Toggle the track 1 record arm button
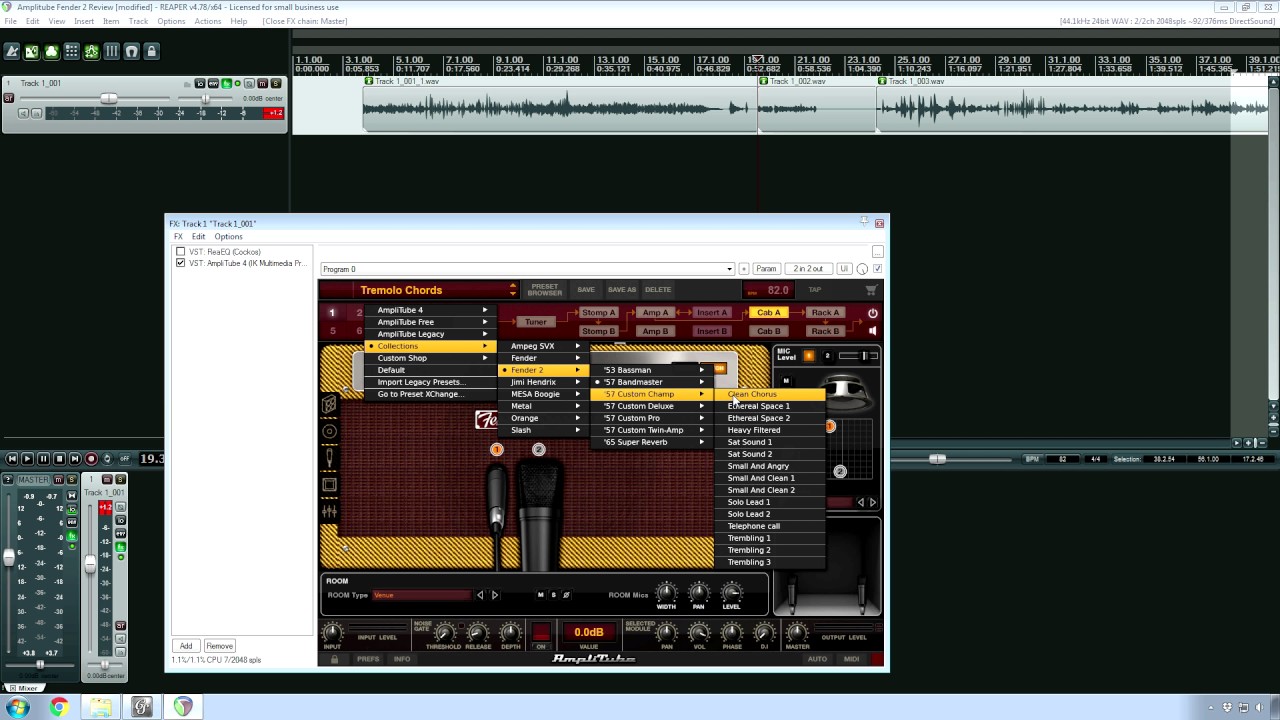Viewport: 1280px width, 720px height. [9, 98]
